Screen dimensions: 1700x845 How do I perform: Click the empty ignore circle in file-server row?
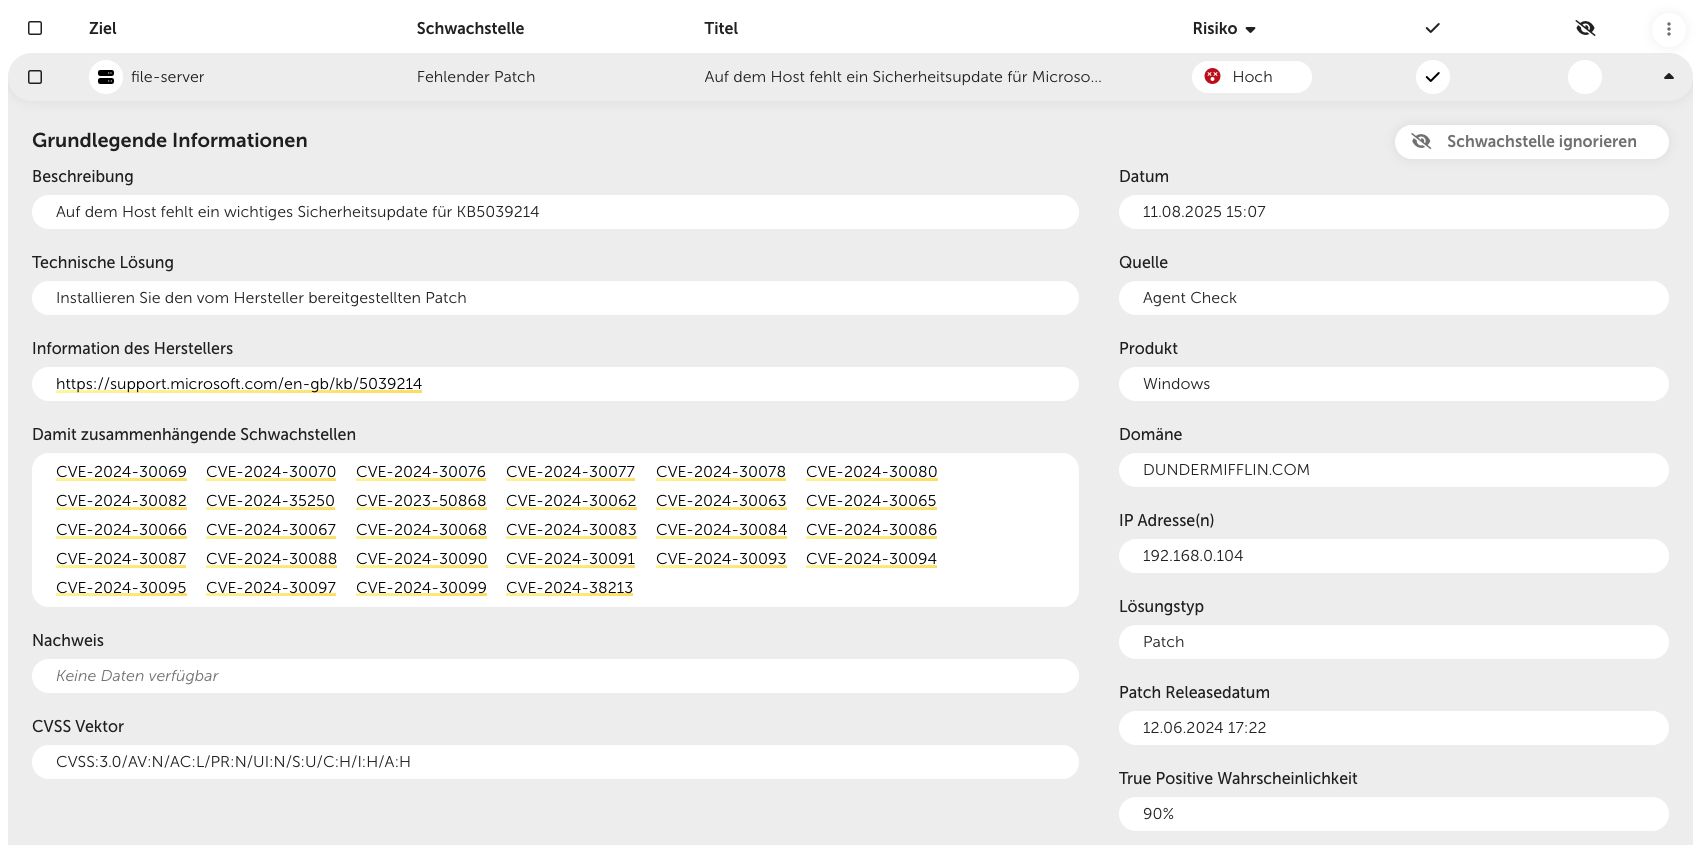1584,77
